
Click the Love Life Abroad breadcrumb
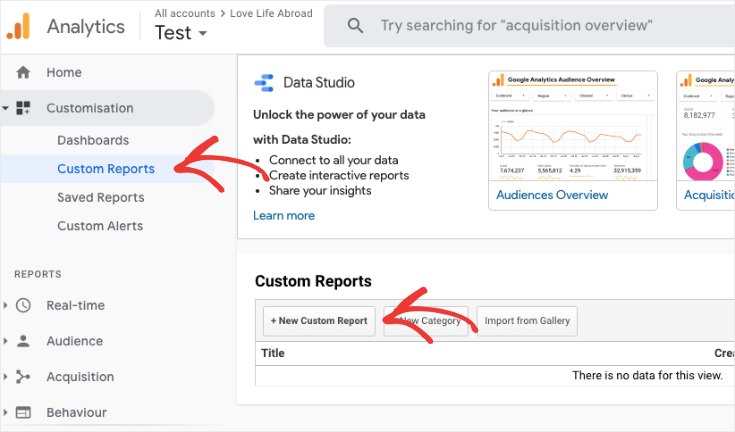pyautogui.click(x=271, y=13)
